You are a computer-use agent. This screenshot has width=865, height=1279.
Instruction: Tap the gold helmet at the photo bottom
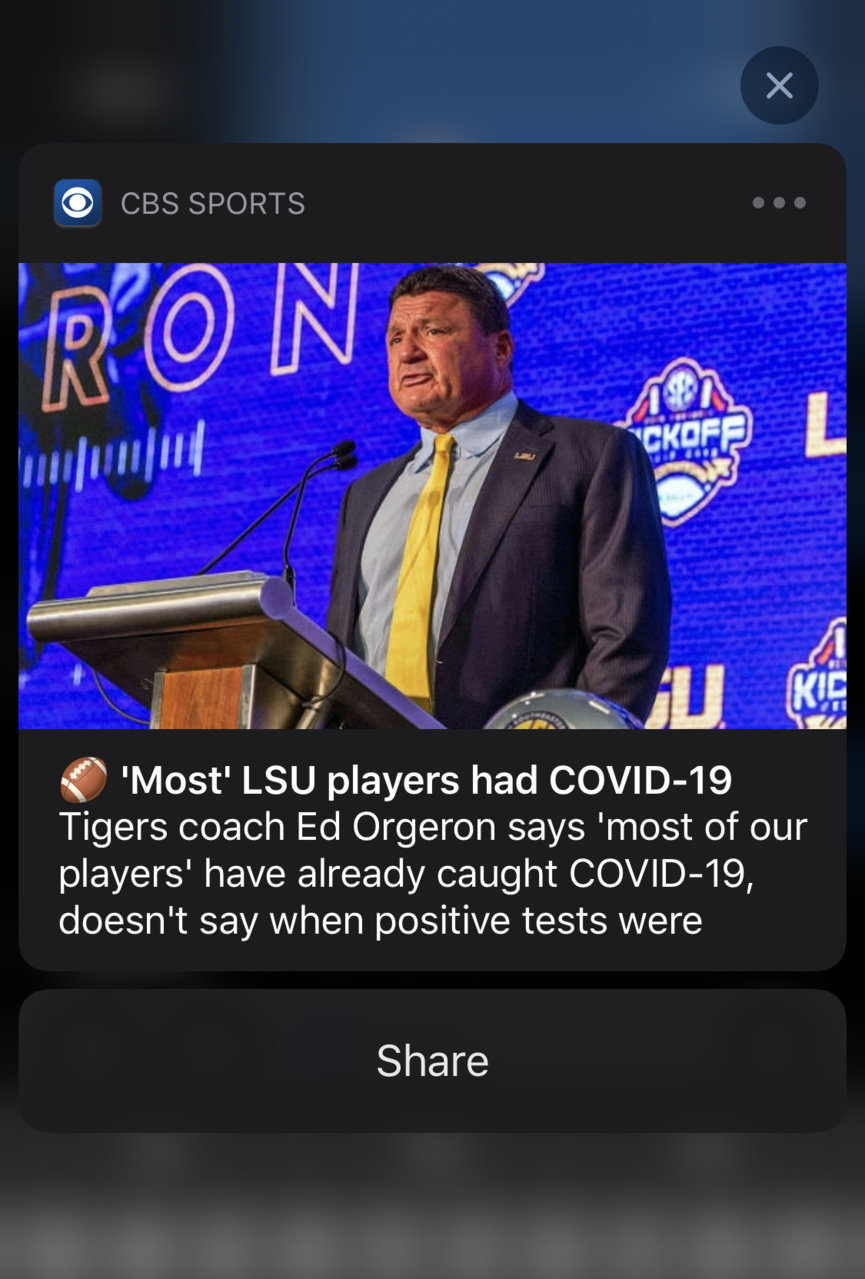coord(563,709)
